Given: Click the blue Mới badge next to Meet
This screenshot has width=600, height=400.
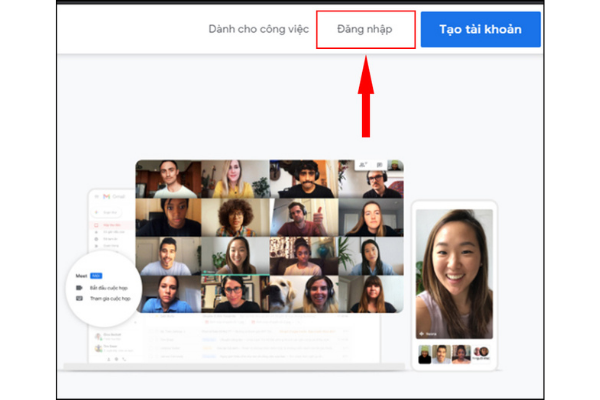Looking at the screenshot, I should (x=96, y=276).
